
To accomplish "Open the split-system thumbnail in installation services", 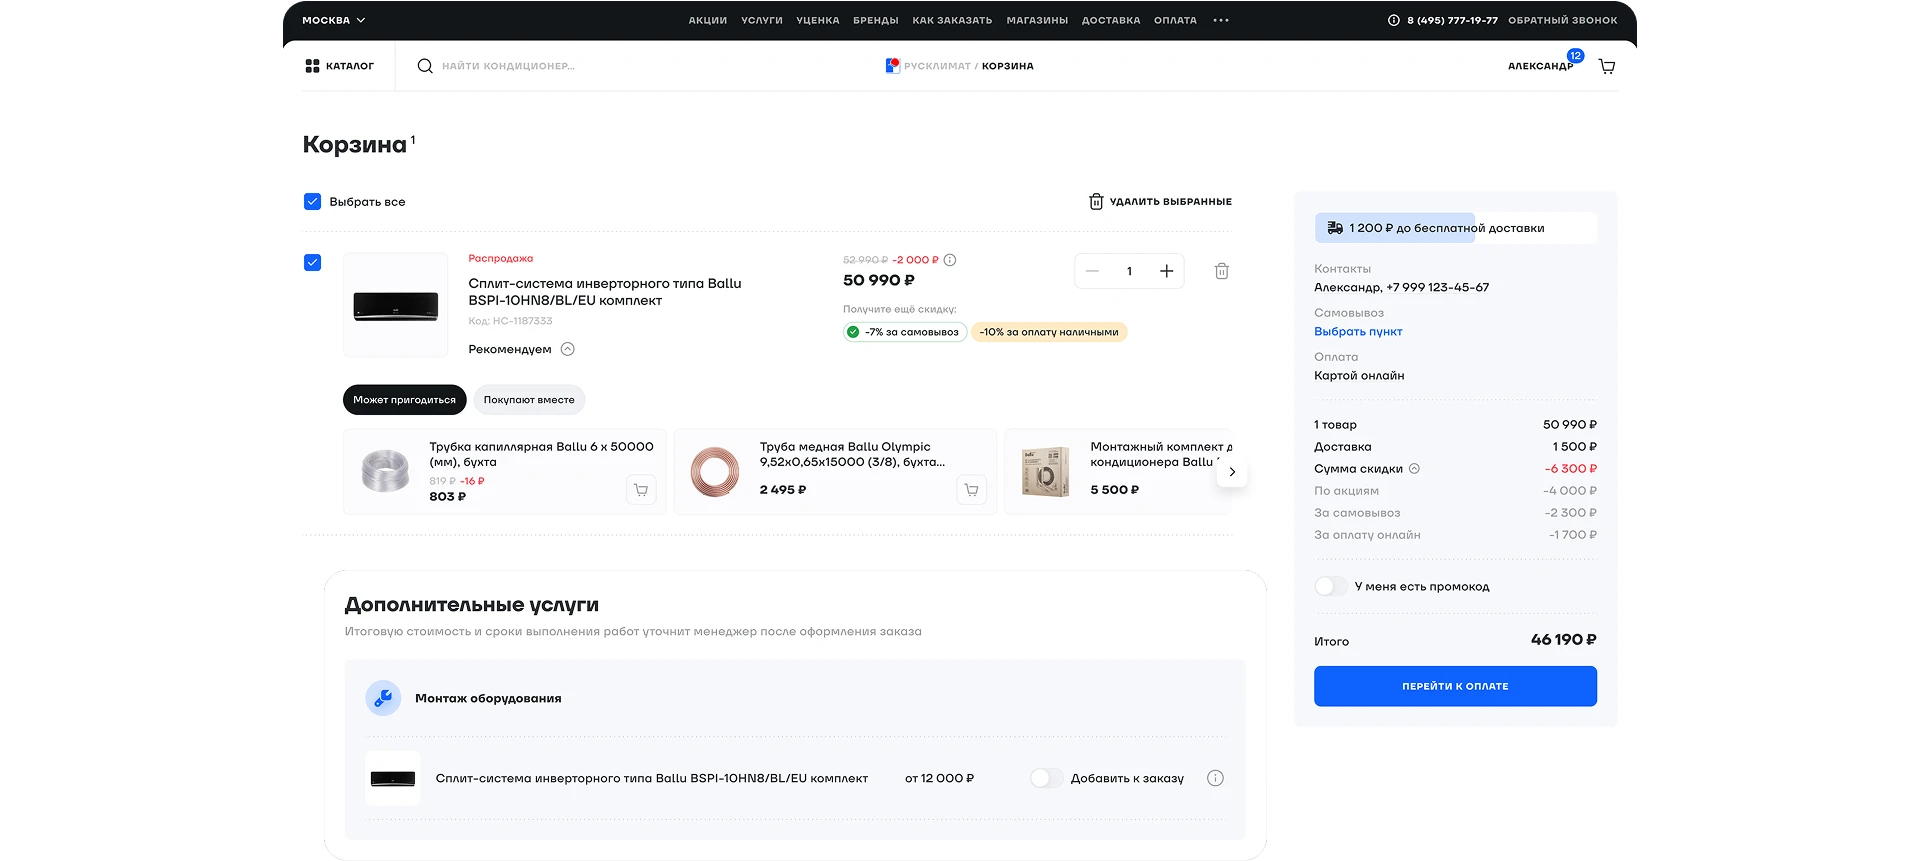I will [393, 778].
